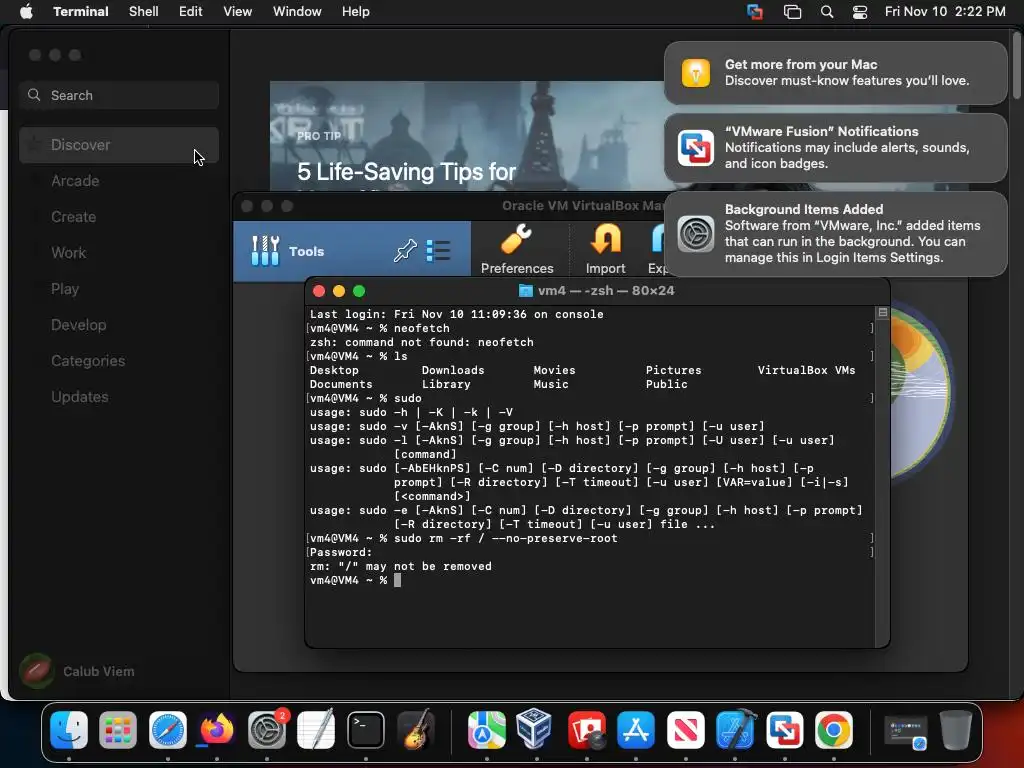
Task: Open the Help menu
Action: pos(356,12)
